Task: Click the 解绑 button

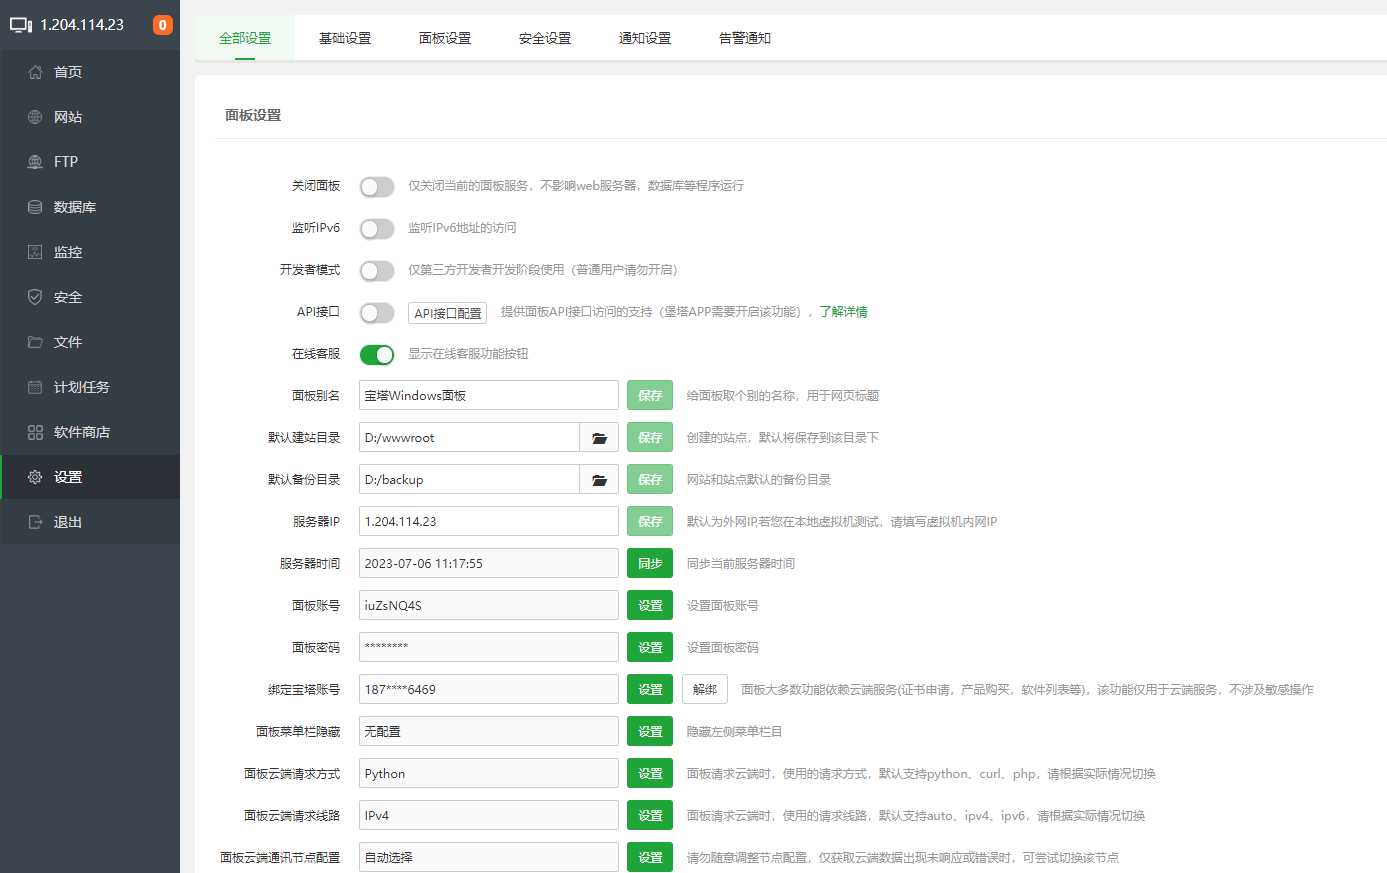Action: pos(705,690)
